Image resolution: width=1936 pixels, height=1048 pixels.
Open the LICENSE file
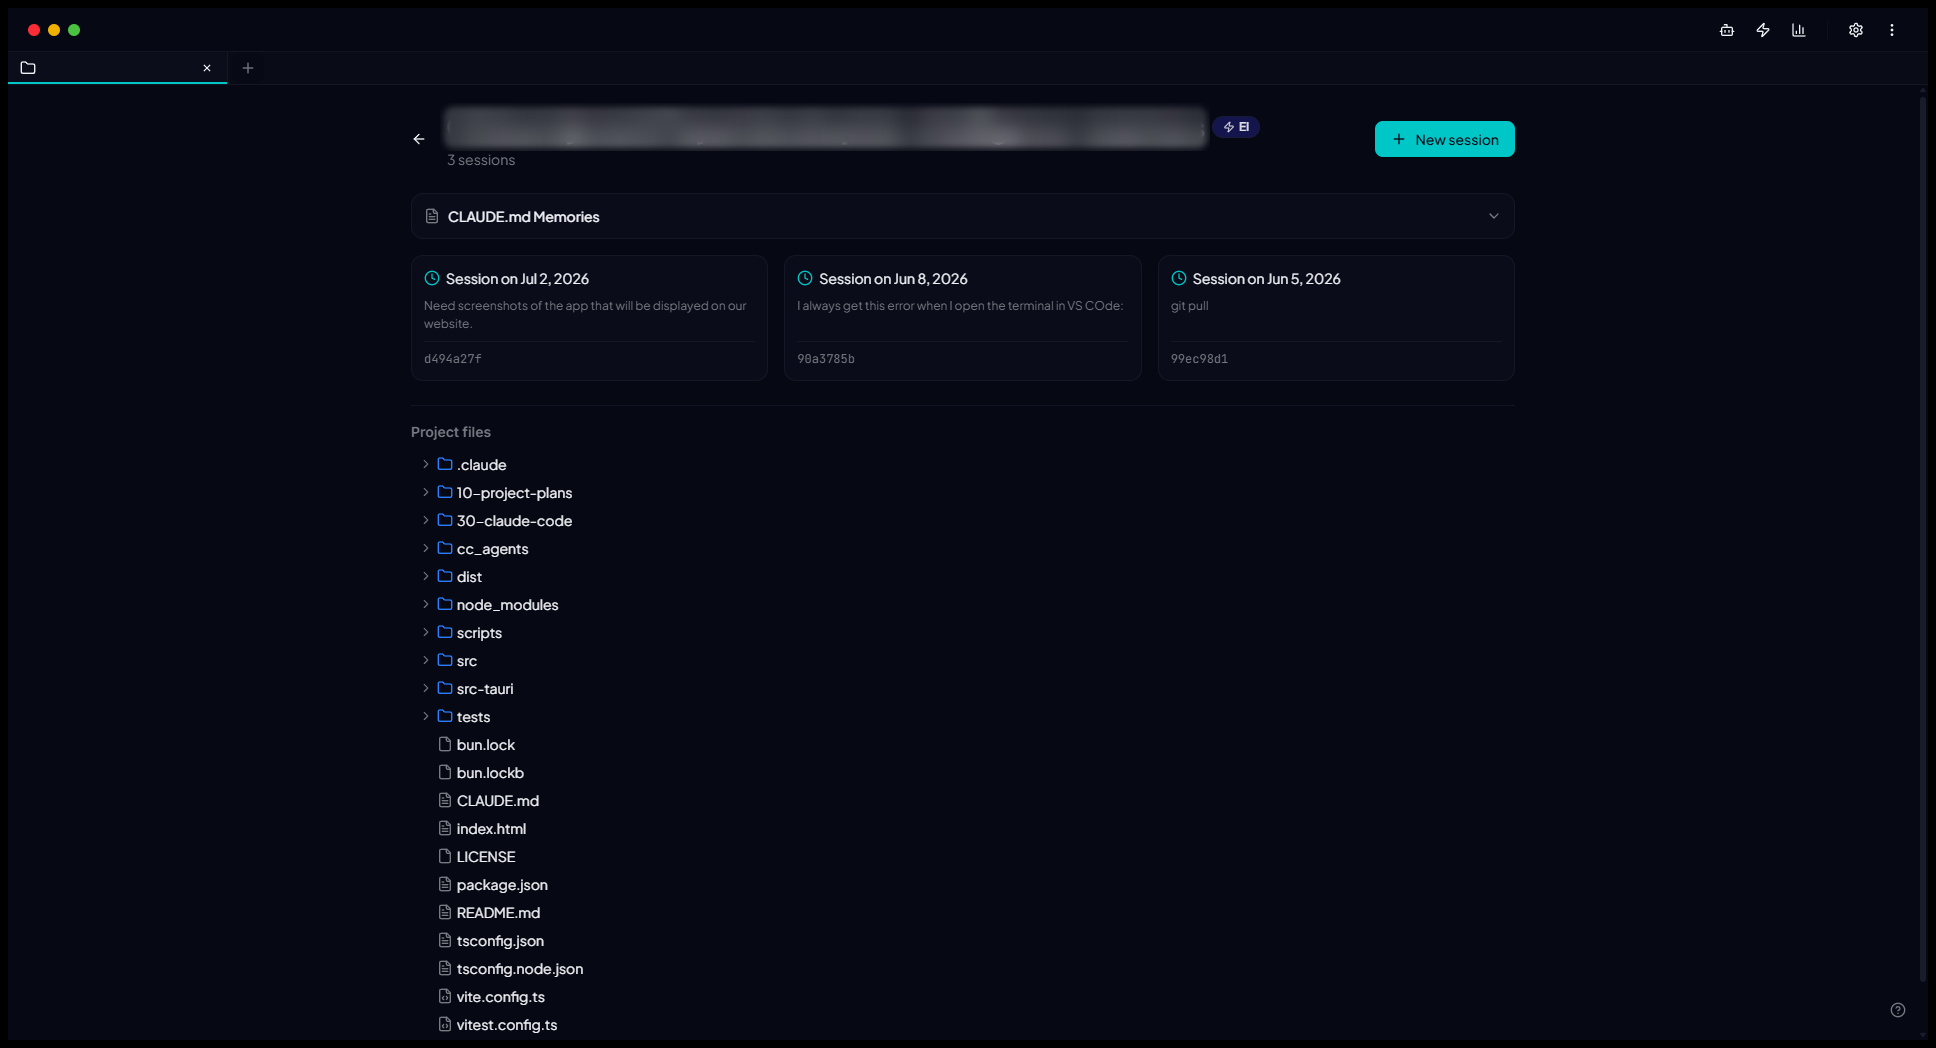pyautogui.click(x=486, y=857)
